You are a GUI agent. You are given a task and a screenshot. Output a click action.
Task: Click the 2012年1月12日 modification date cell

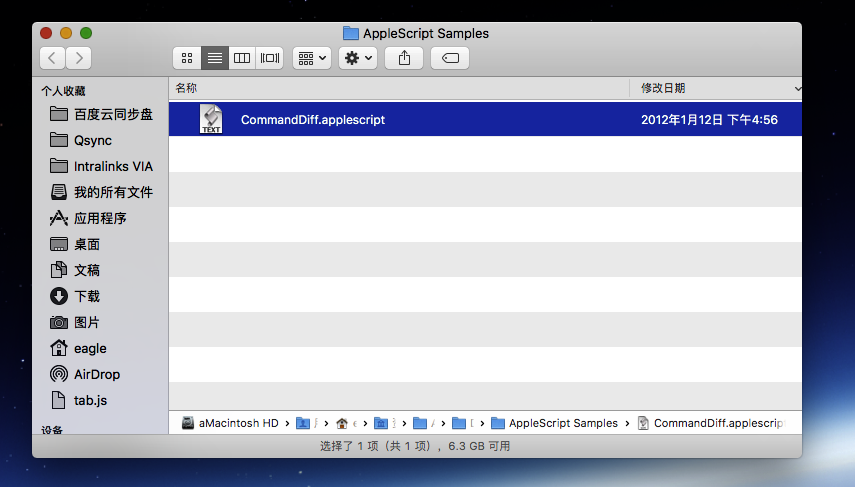click(x=709, y=119)
